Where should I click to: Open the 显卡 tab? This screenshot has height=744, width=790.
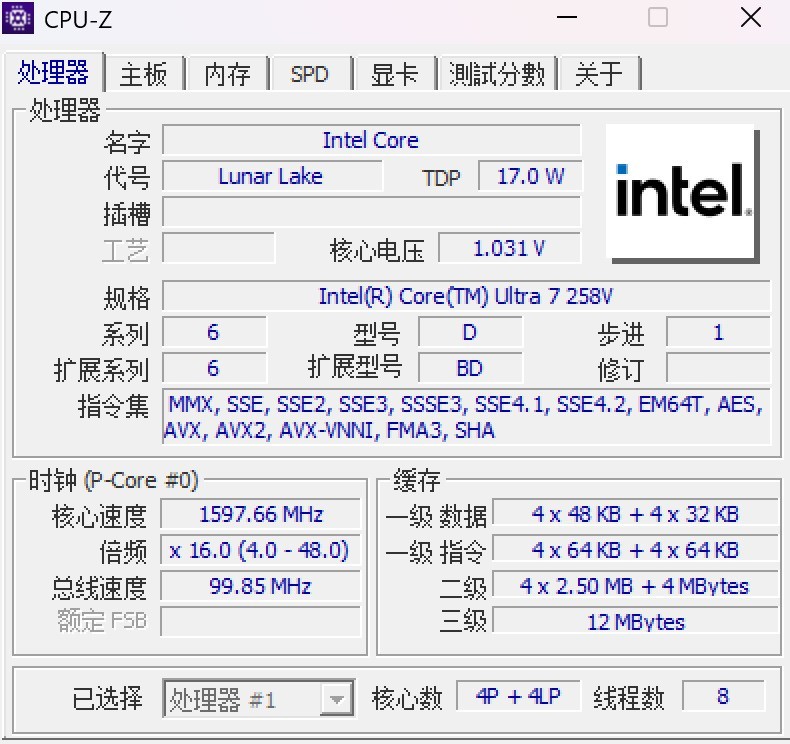pos(394,75)
